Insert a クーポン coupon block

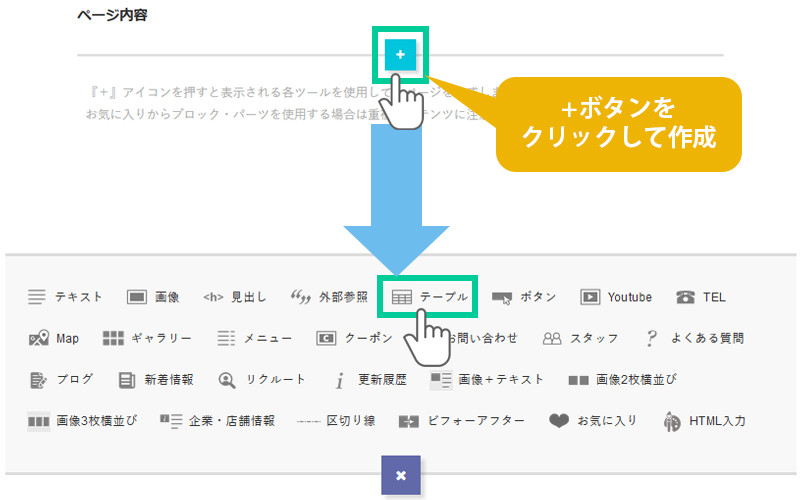click(355, 338)
